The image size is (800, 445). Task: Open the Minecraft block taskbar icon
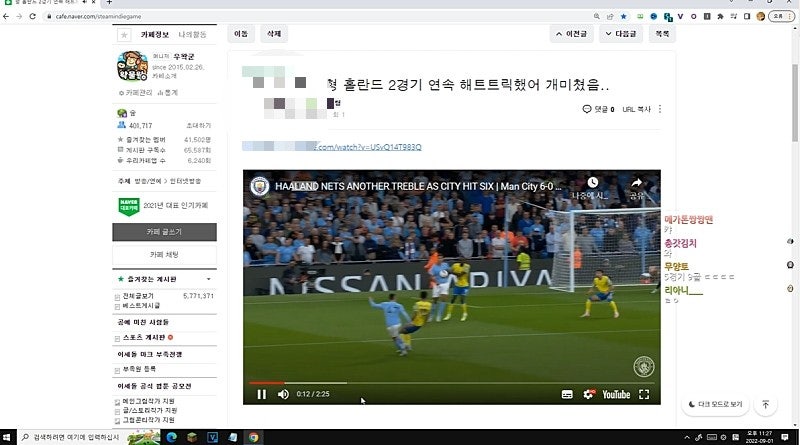pos(192,437)
